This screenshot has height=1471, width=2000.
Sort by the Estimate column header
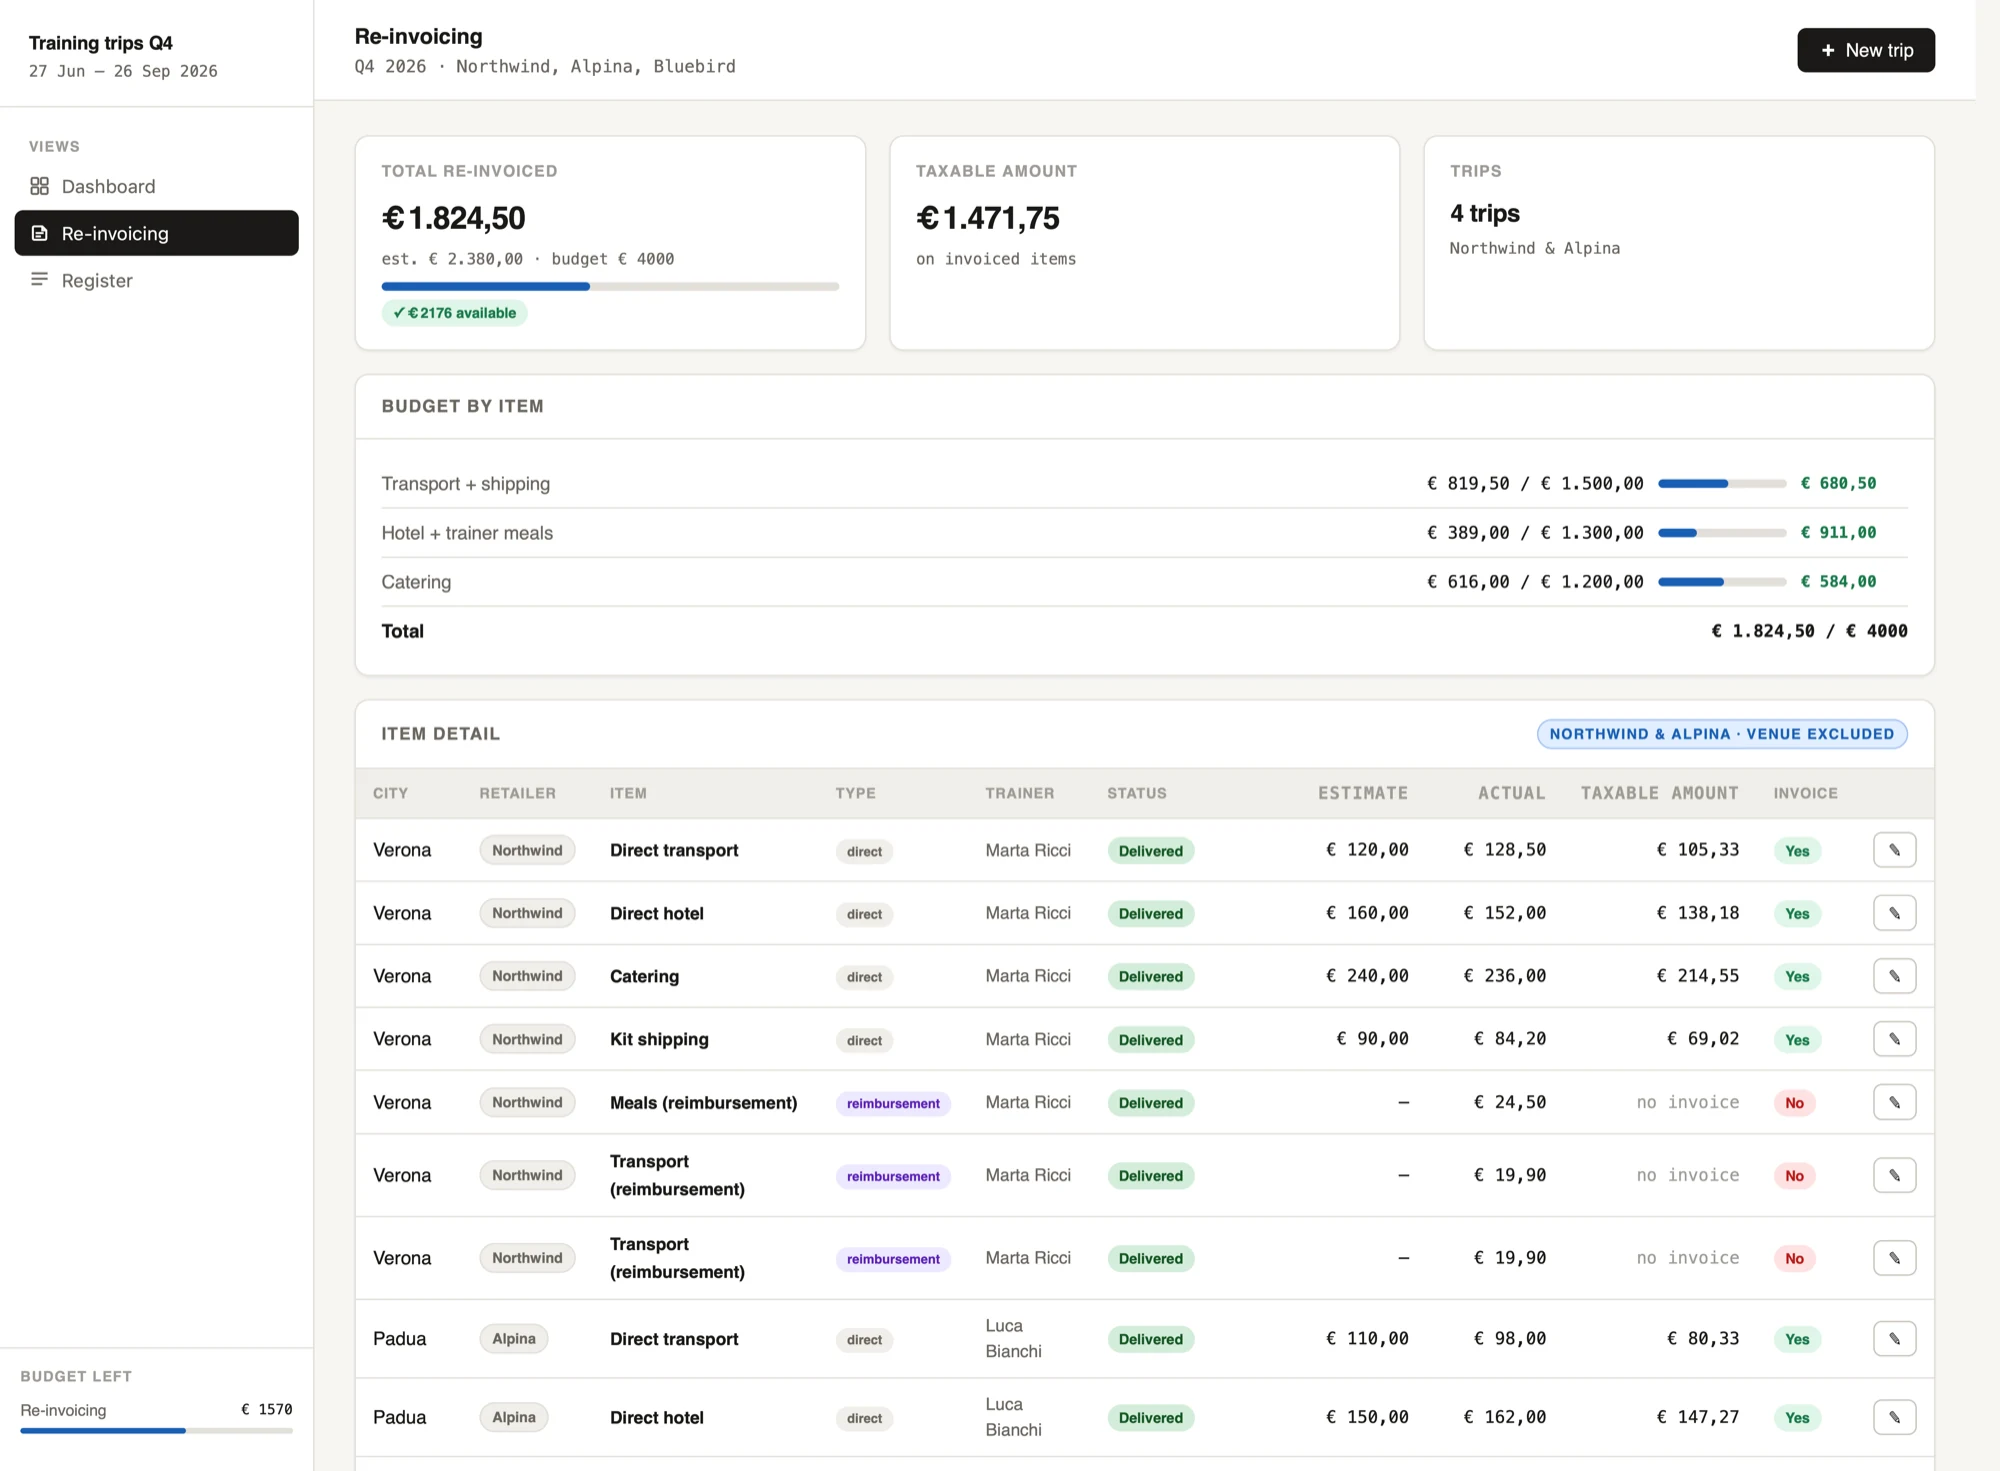click(x=1362, y=793)
